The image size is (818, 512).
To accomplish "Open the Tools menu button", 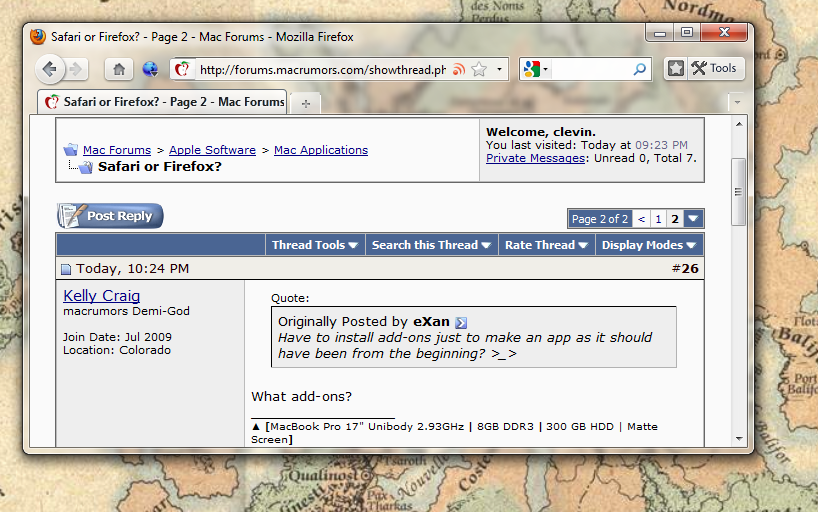I will tap(714, 68).
